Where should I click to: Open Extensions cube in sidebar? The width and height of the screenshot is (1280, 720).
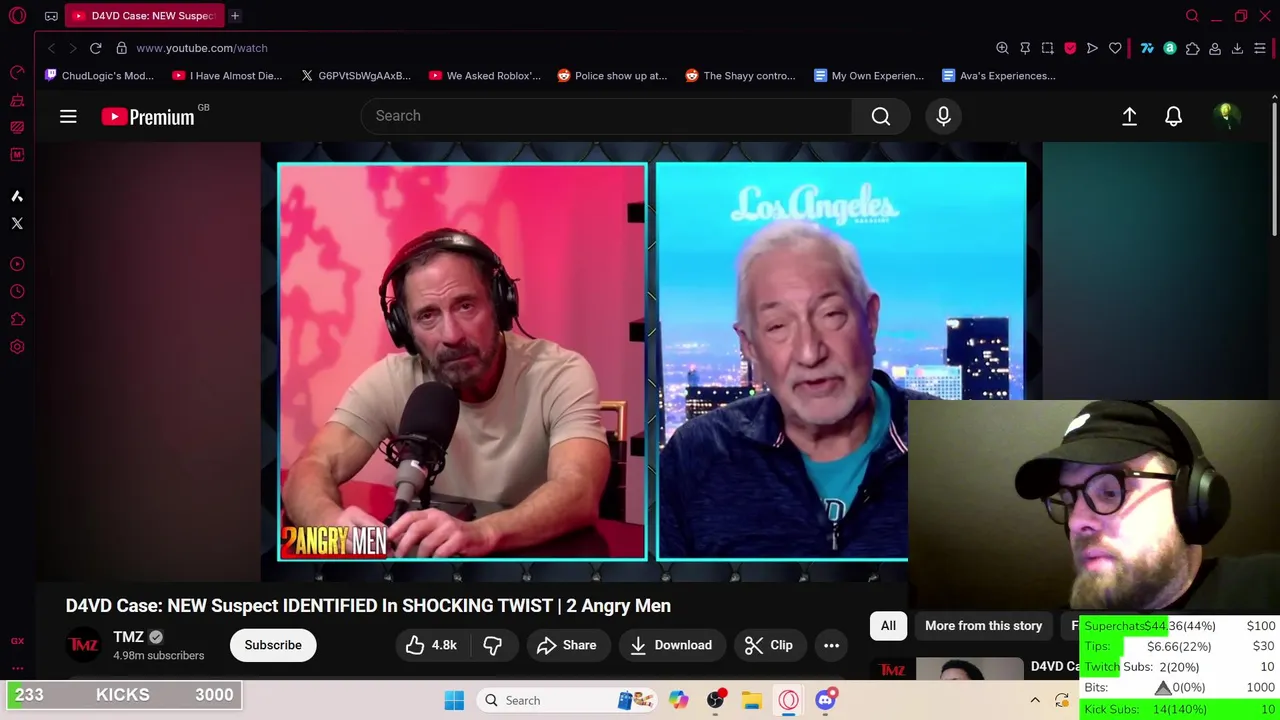pyautogui.click(x=17, y=320)
